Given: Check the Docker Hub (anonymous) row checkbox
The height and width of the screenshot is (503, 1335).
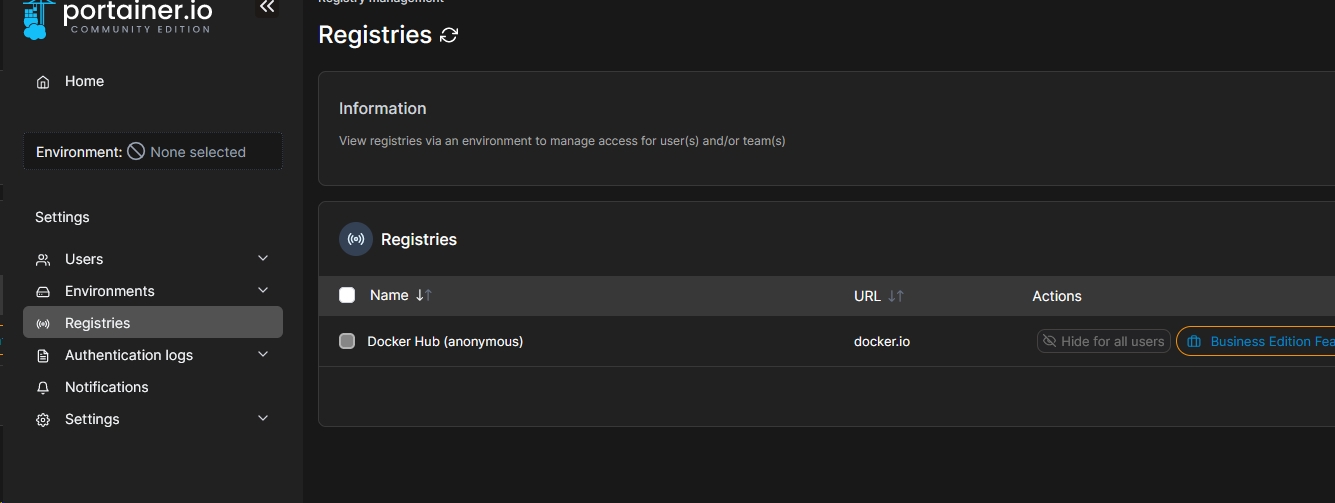Looking at the screenshot, I should click(x=347, y=341).
